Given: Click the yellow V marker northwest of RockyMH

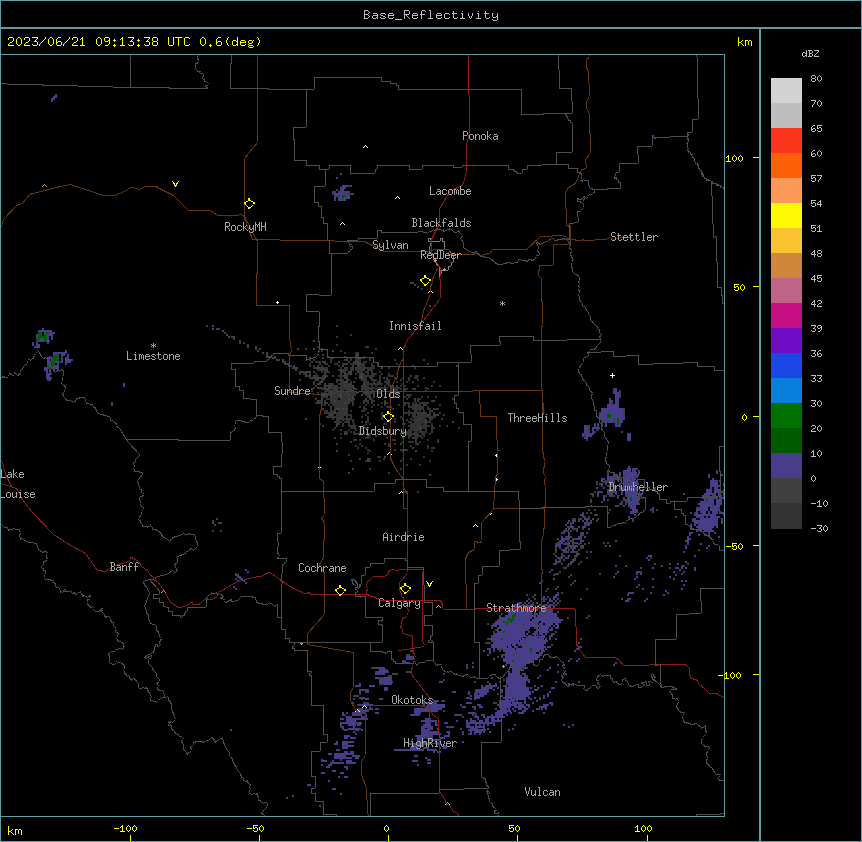Looking at the screenshot, I should tap(175, 184).
